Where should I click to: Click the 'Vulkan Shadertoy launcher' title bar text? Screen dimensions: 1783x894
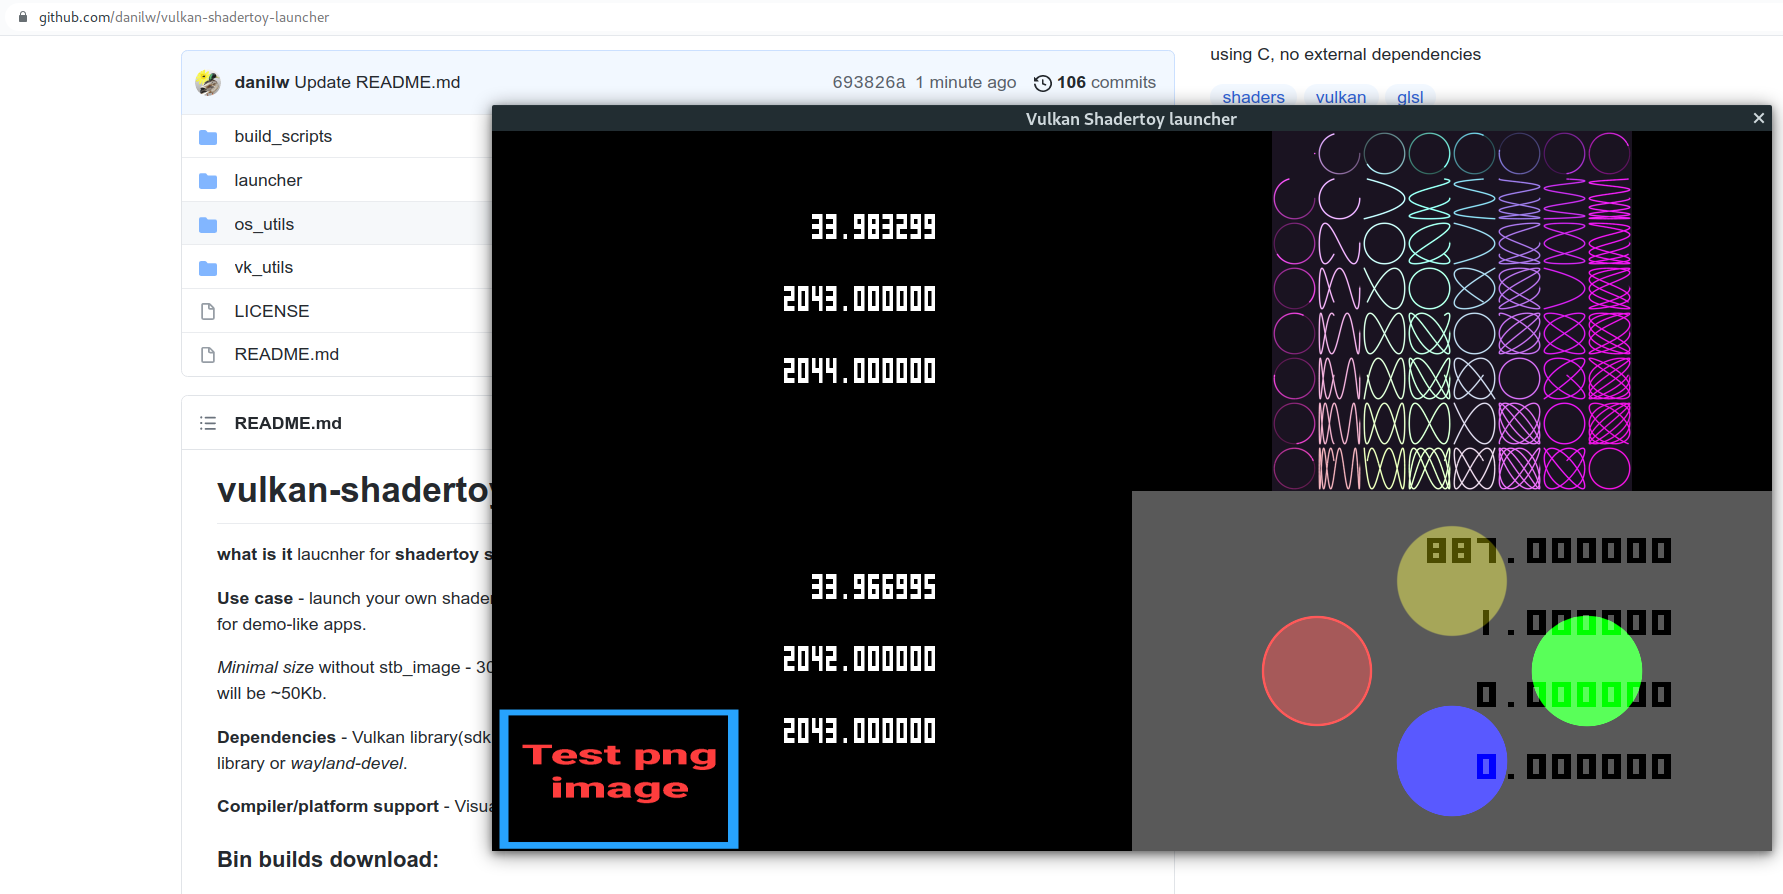[1131, 119]
